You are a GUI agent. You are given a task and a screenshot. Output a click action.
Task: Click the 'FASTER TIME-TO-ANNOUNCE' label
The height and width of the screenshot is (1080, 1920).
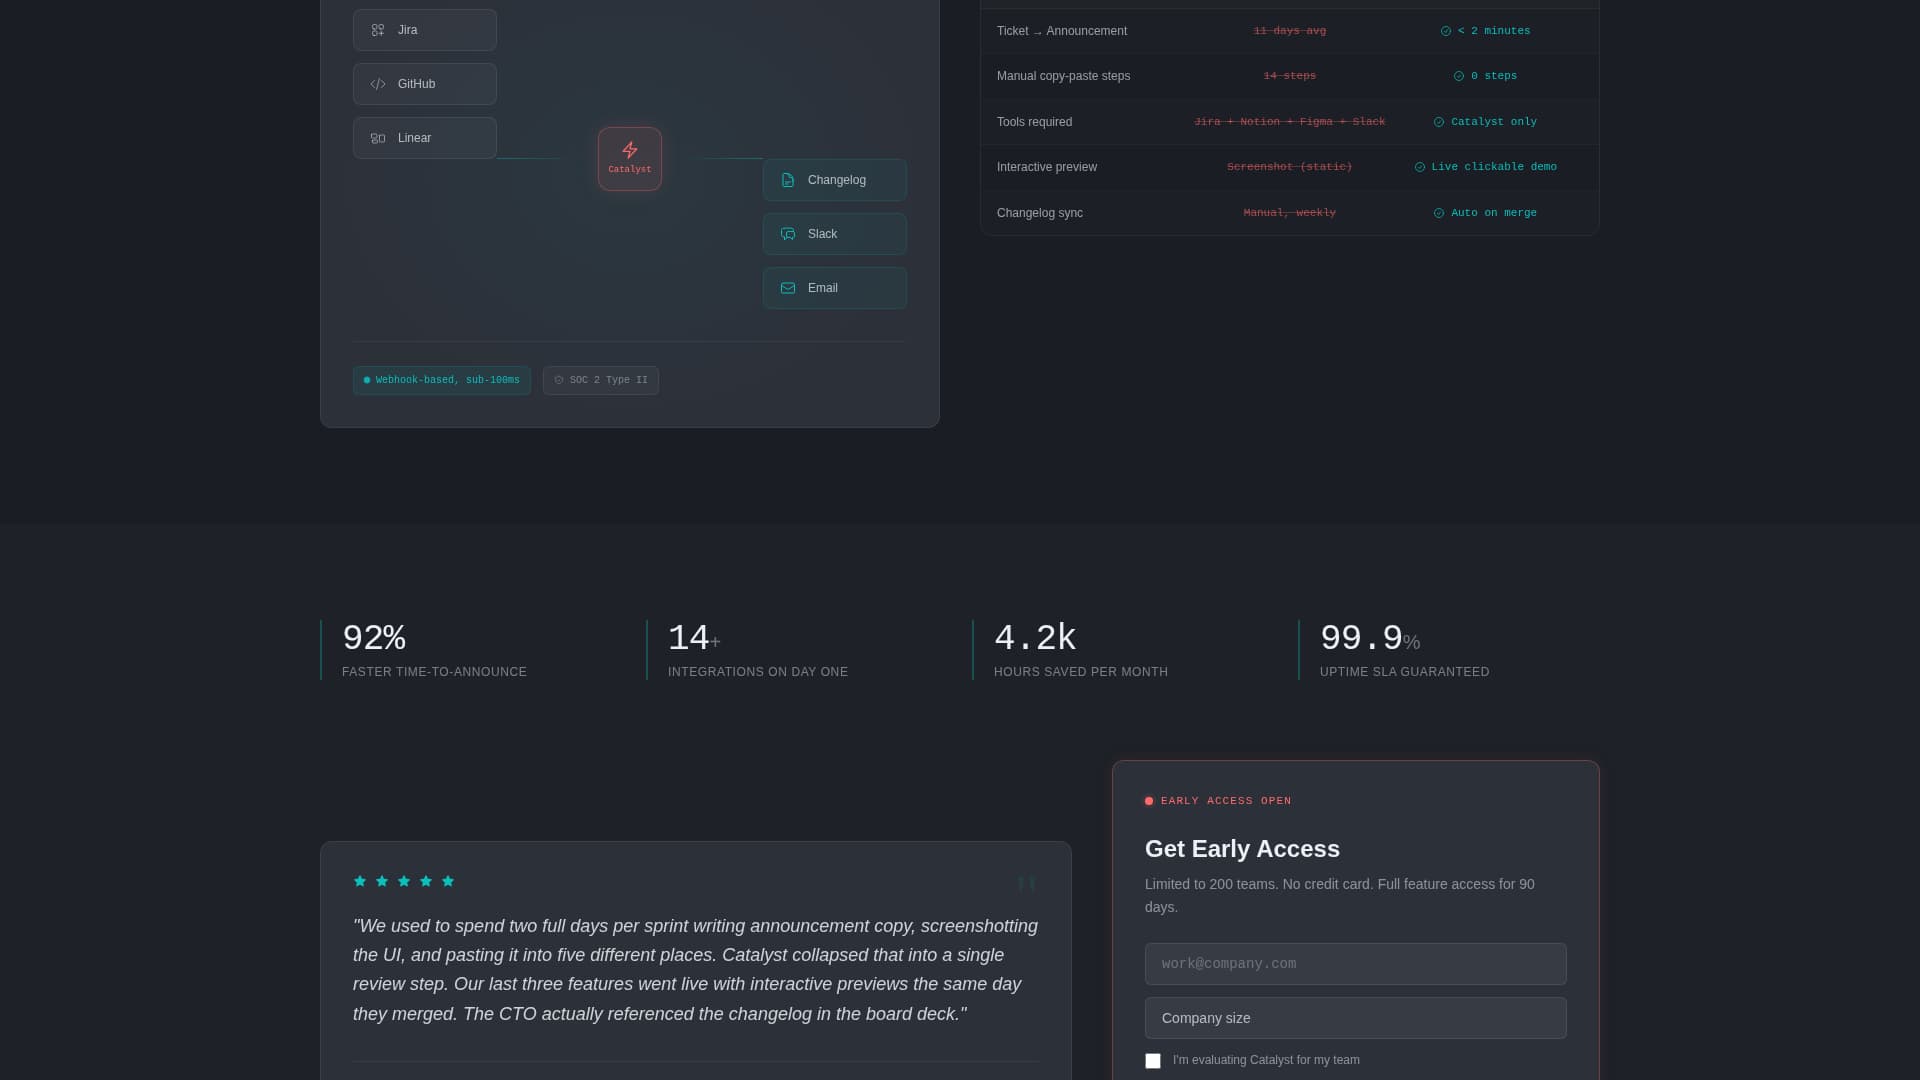[x=434, y=672]
